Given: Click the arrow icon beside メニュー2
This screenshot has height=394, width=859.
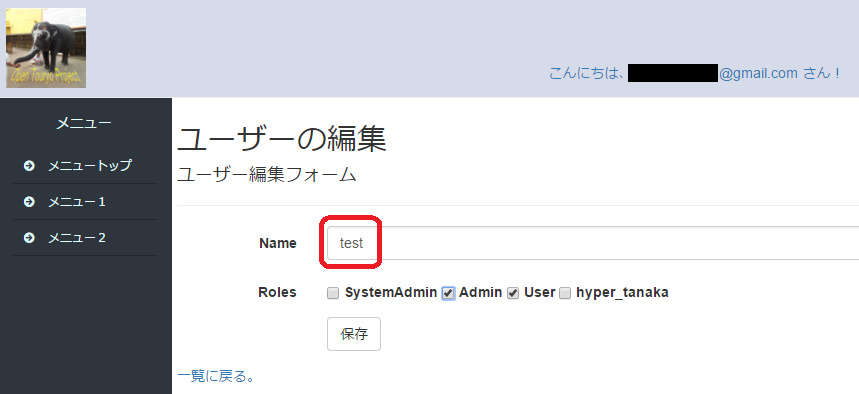Looking at the screenshot, I should (x=30, y=238).
